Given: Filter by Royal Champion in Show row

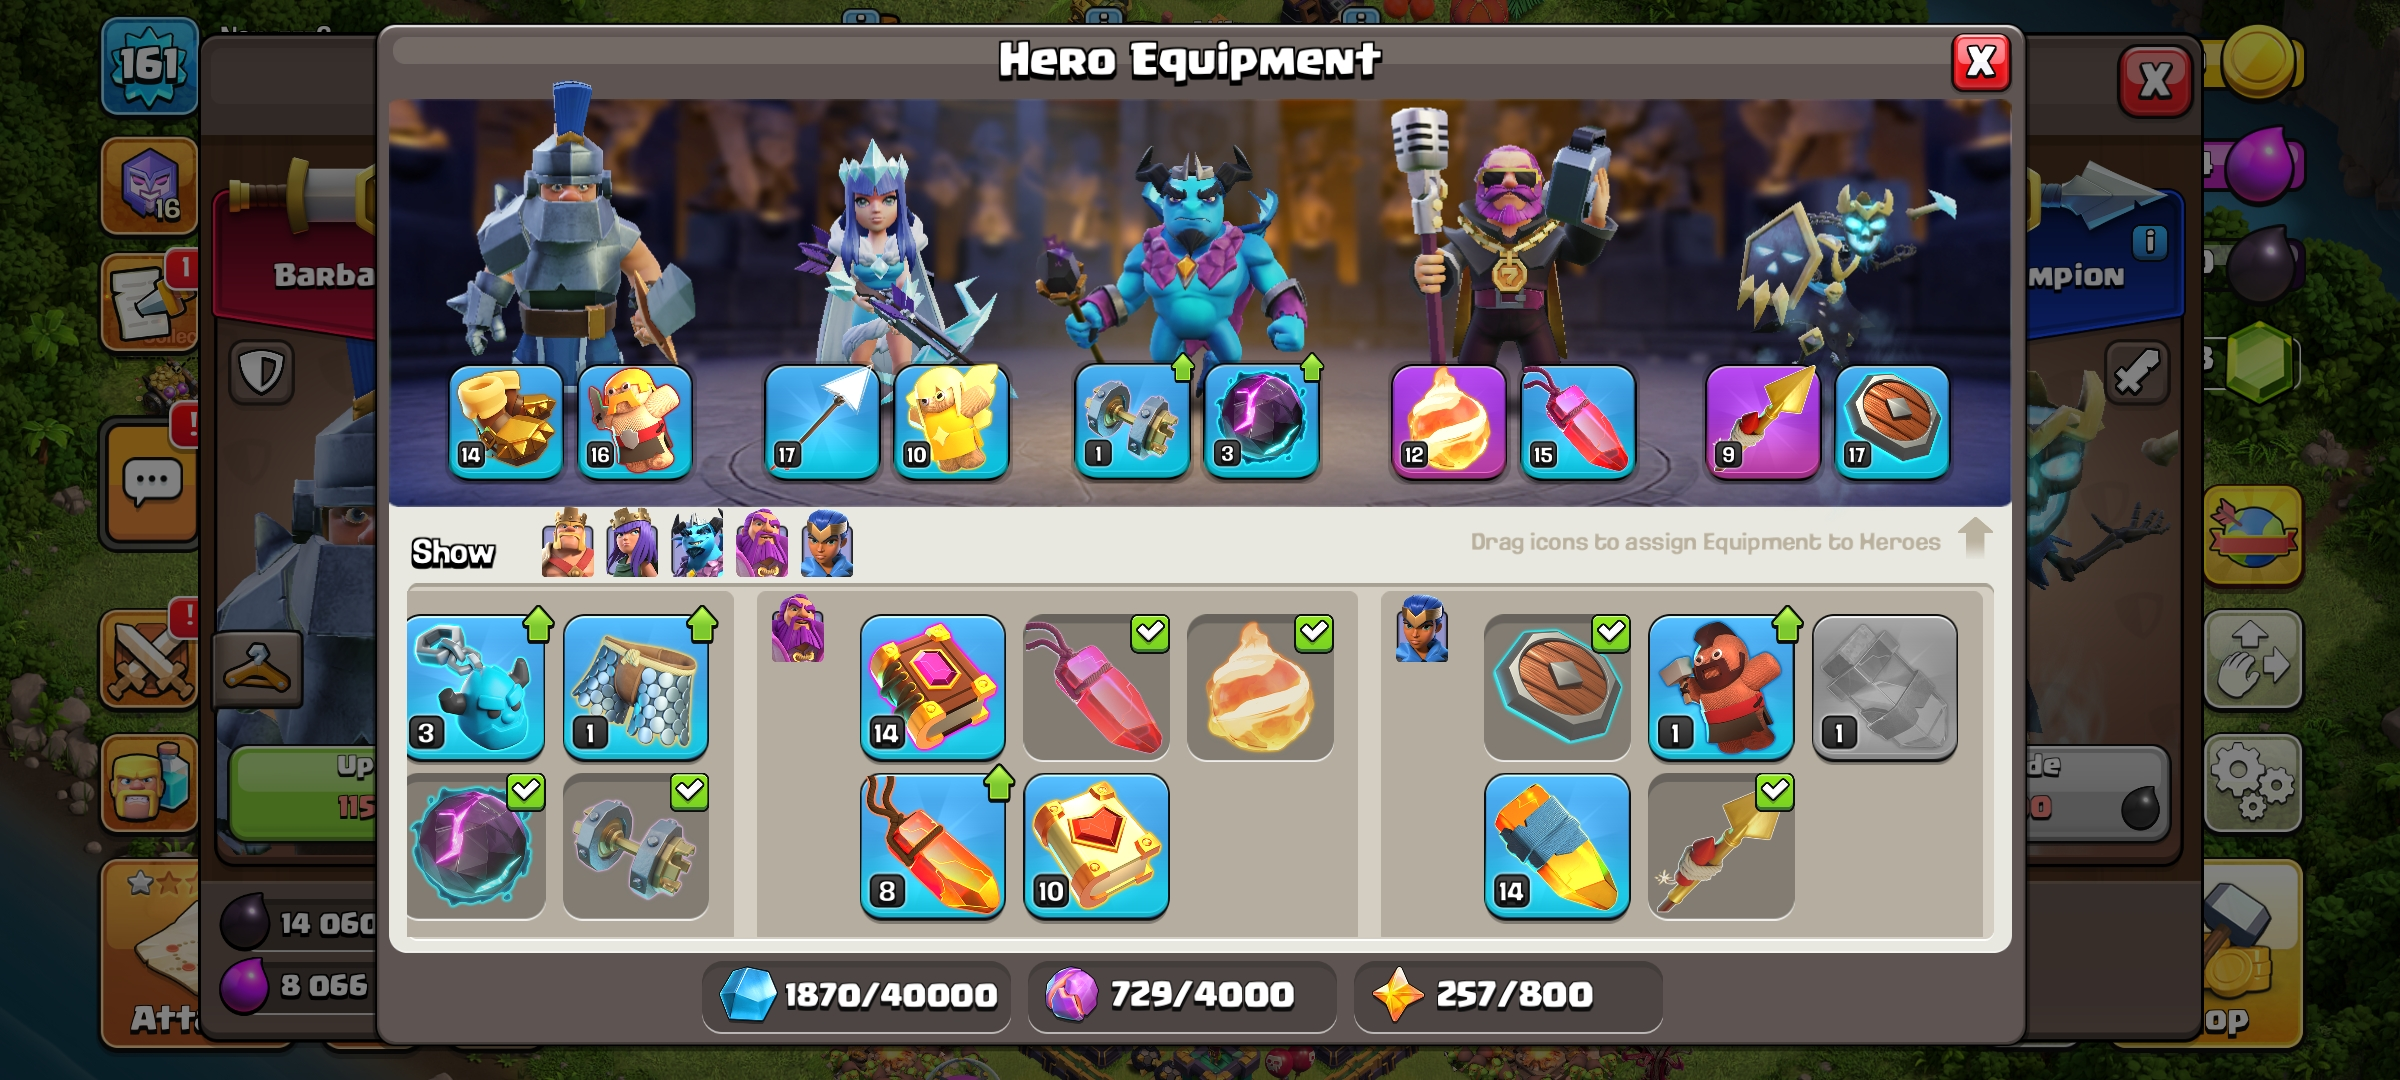Looking at the screenshot, I should click(x=827, y=543).
